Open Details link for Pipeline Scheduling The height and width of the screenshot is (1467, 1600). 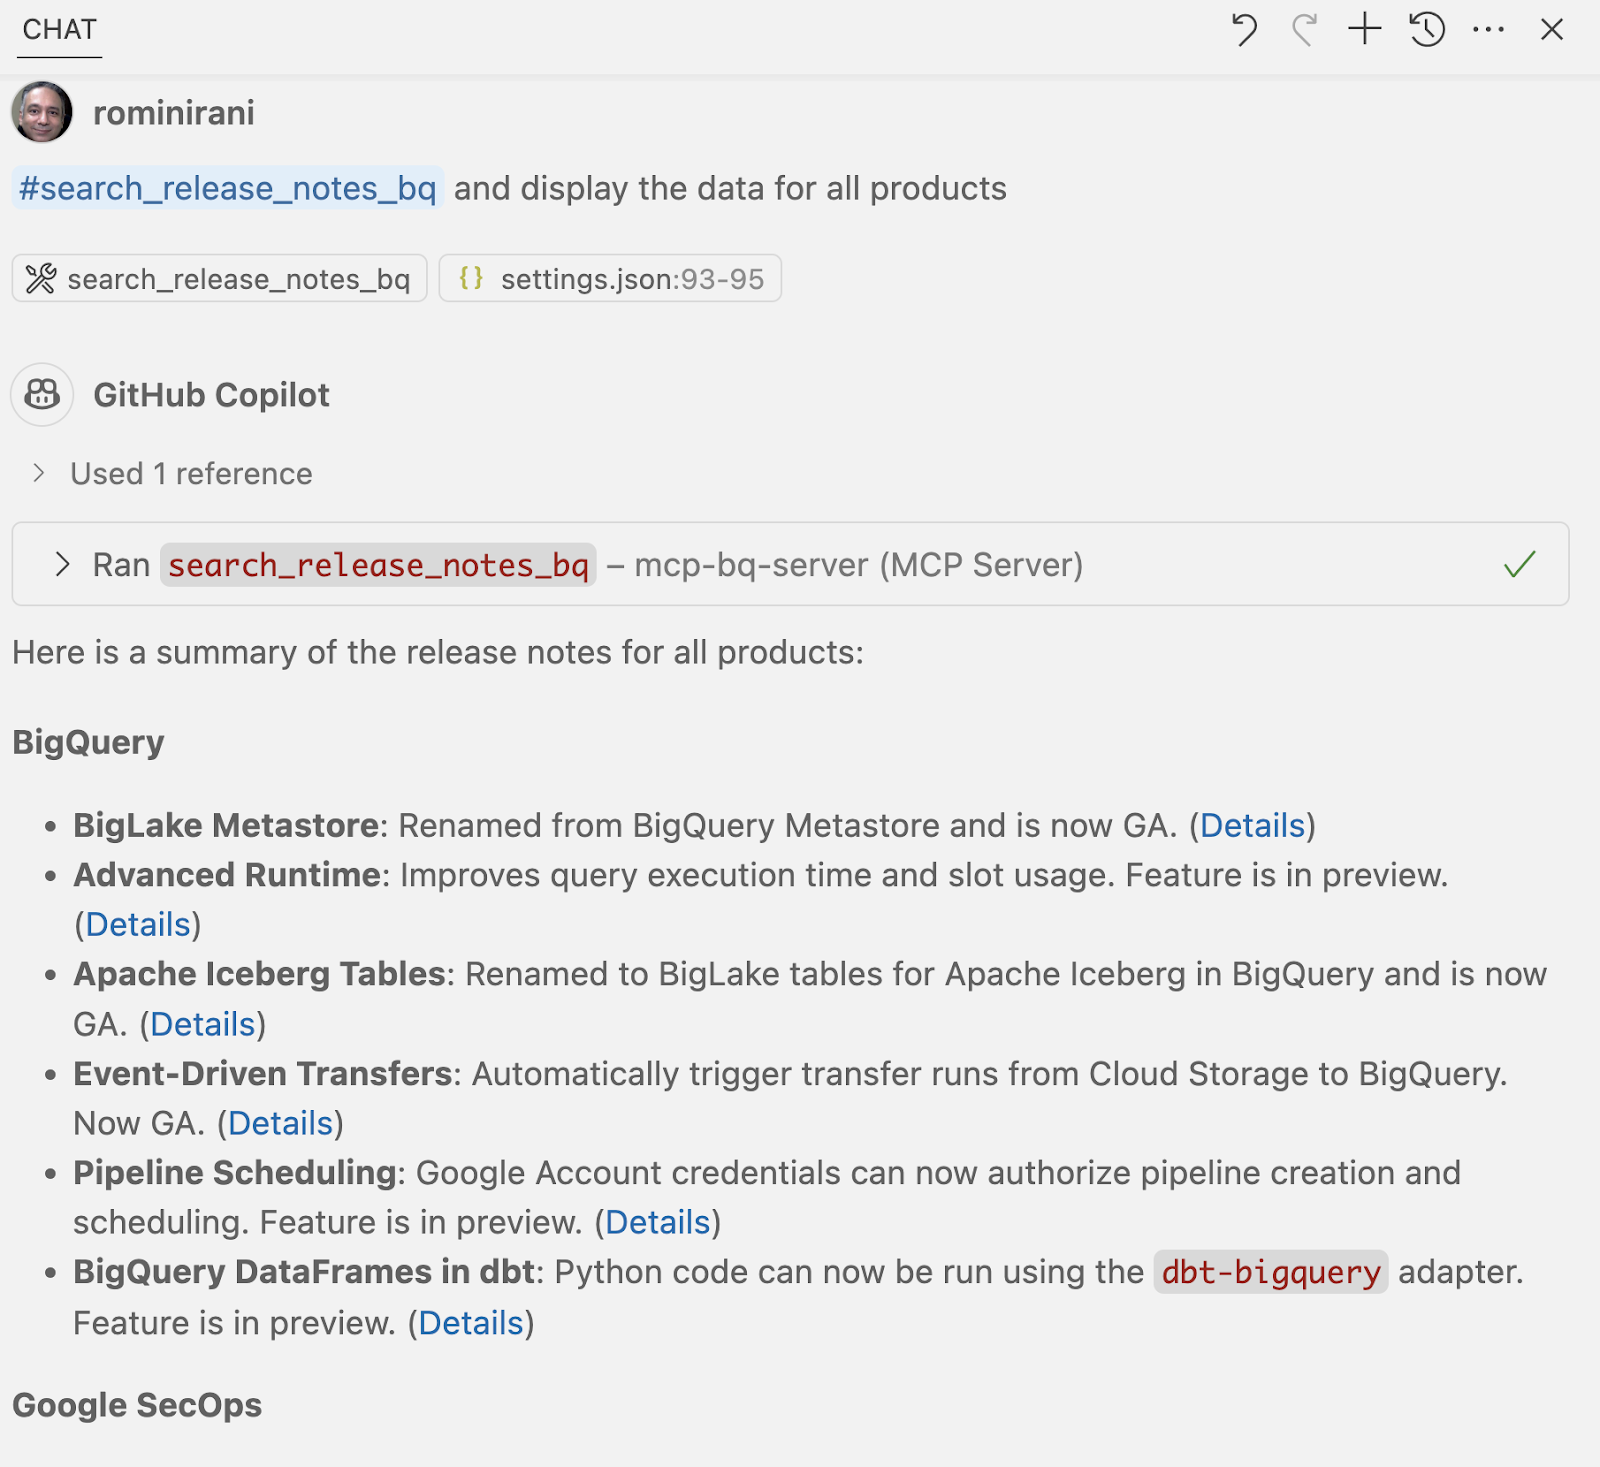tap(657, 1223)
